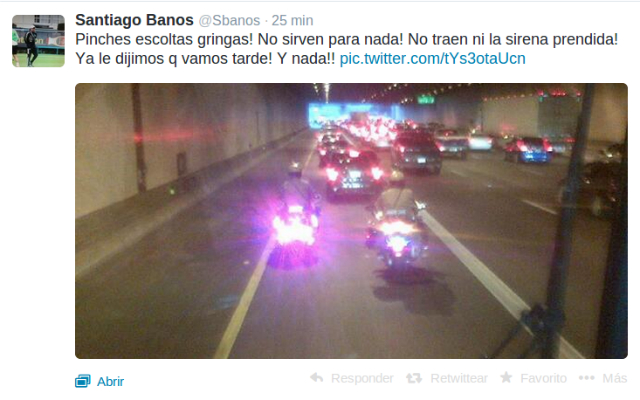Visit the @Sbanos handle link
The image size is (640, 400).
pos(229,20)
